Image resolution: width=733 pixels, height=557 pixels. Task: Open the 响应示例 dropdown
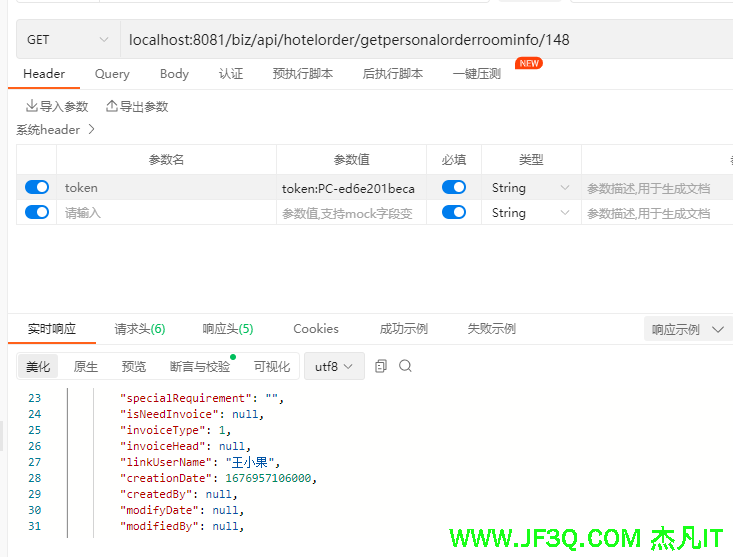688,329
